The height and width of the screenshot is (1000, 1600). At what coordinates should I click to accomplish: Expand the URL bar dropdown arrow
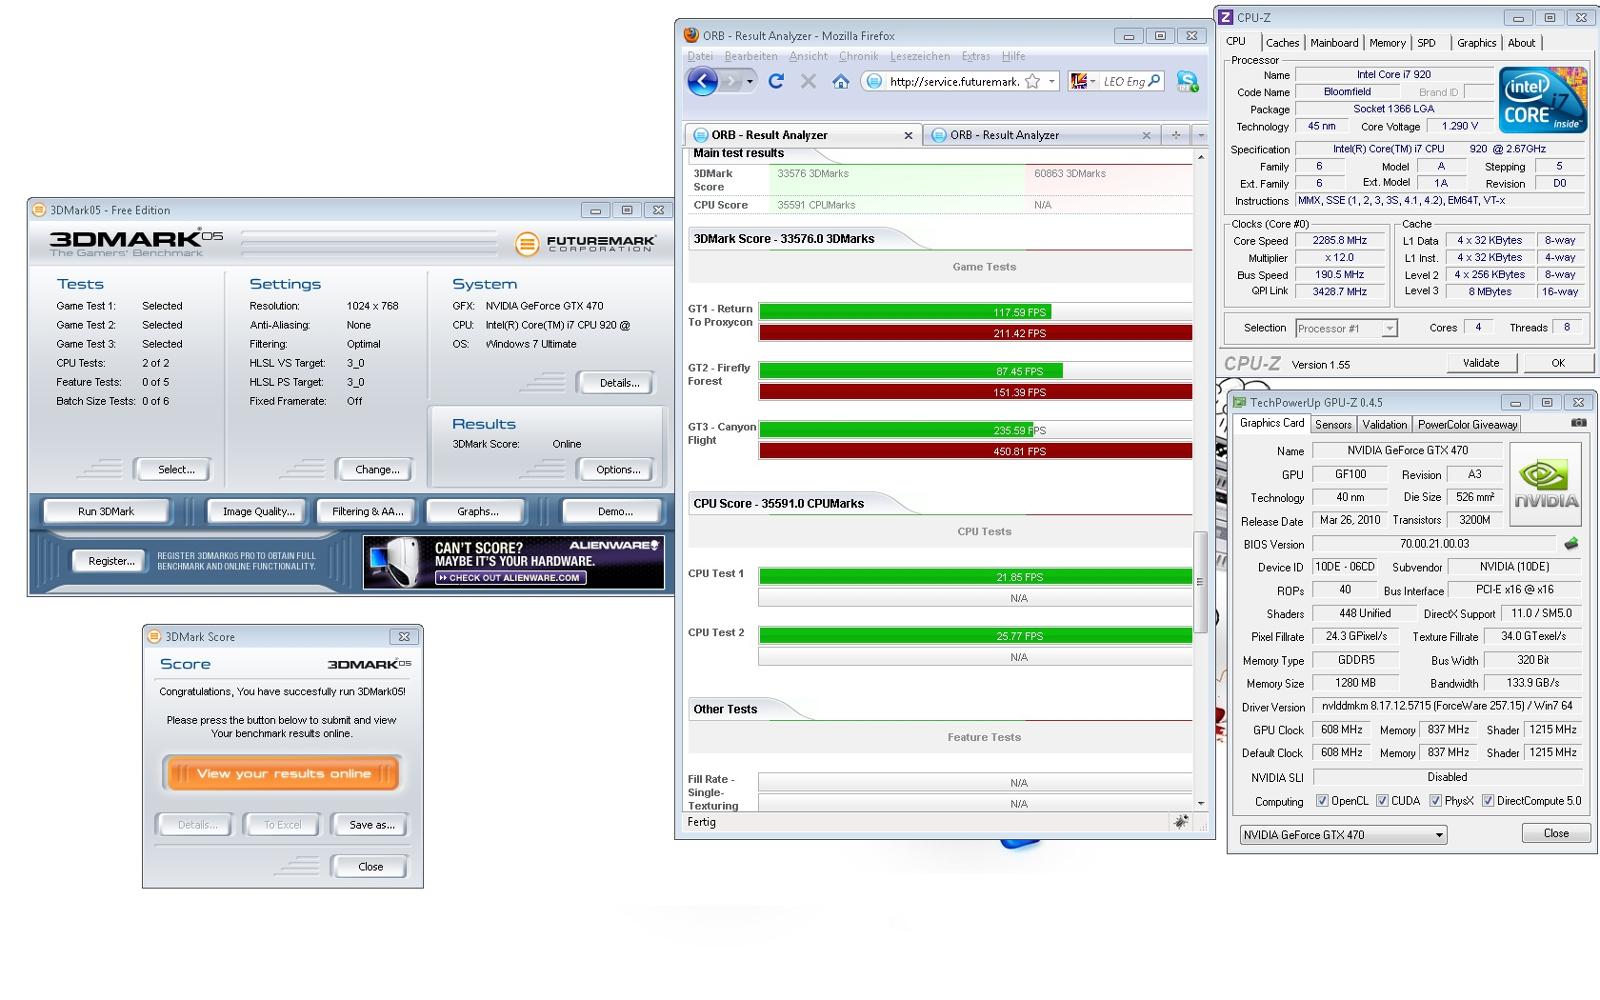click(1051, 81)
